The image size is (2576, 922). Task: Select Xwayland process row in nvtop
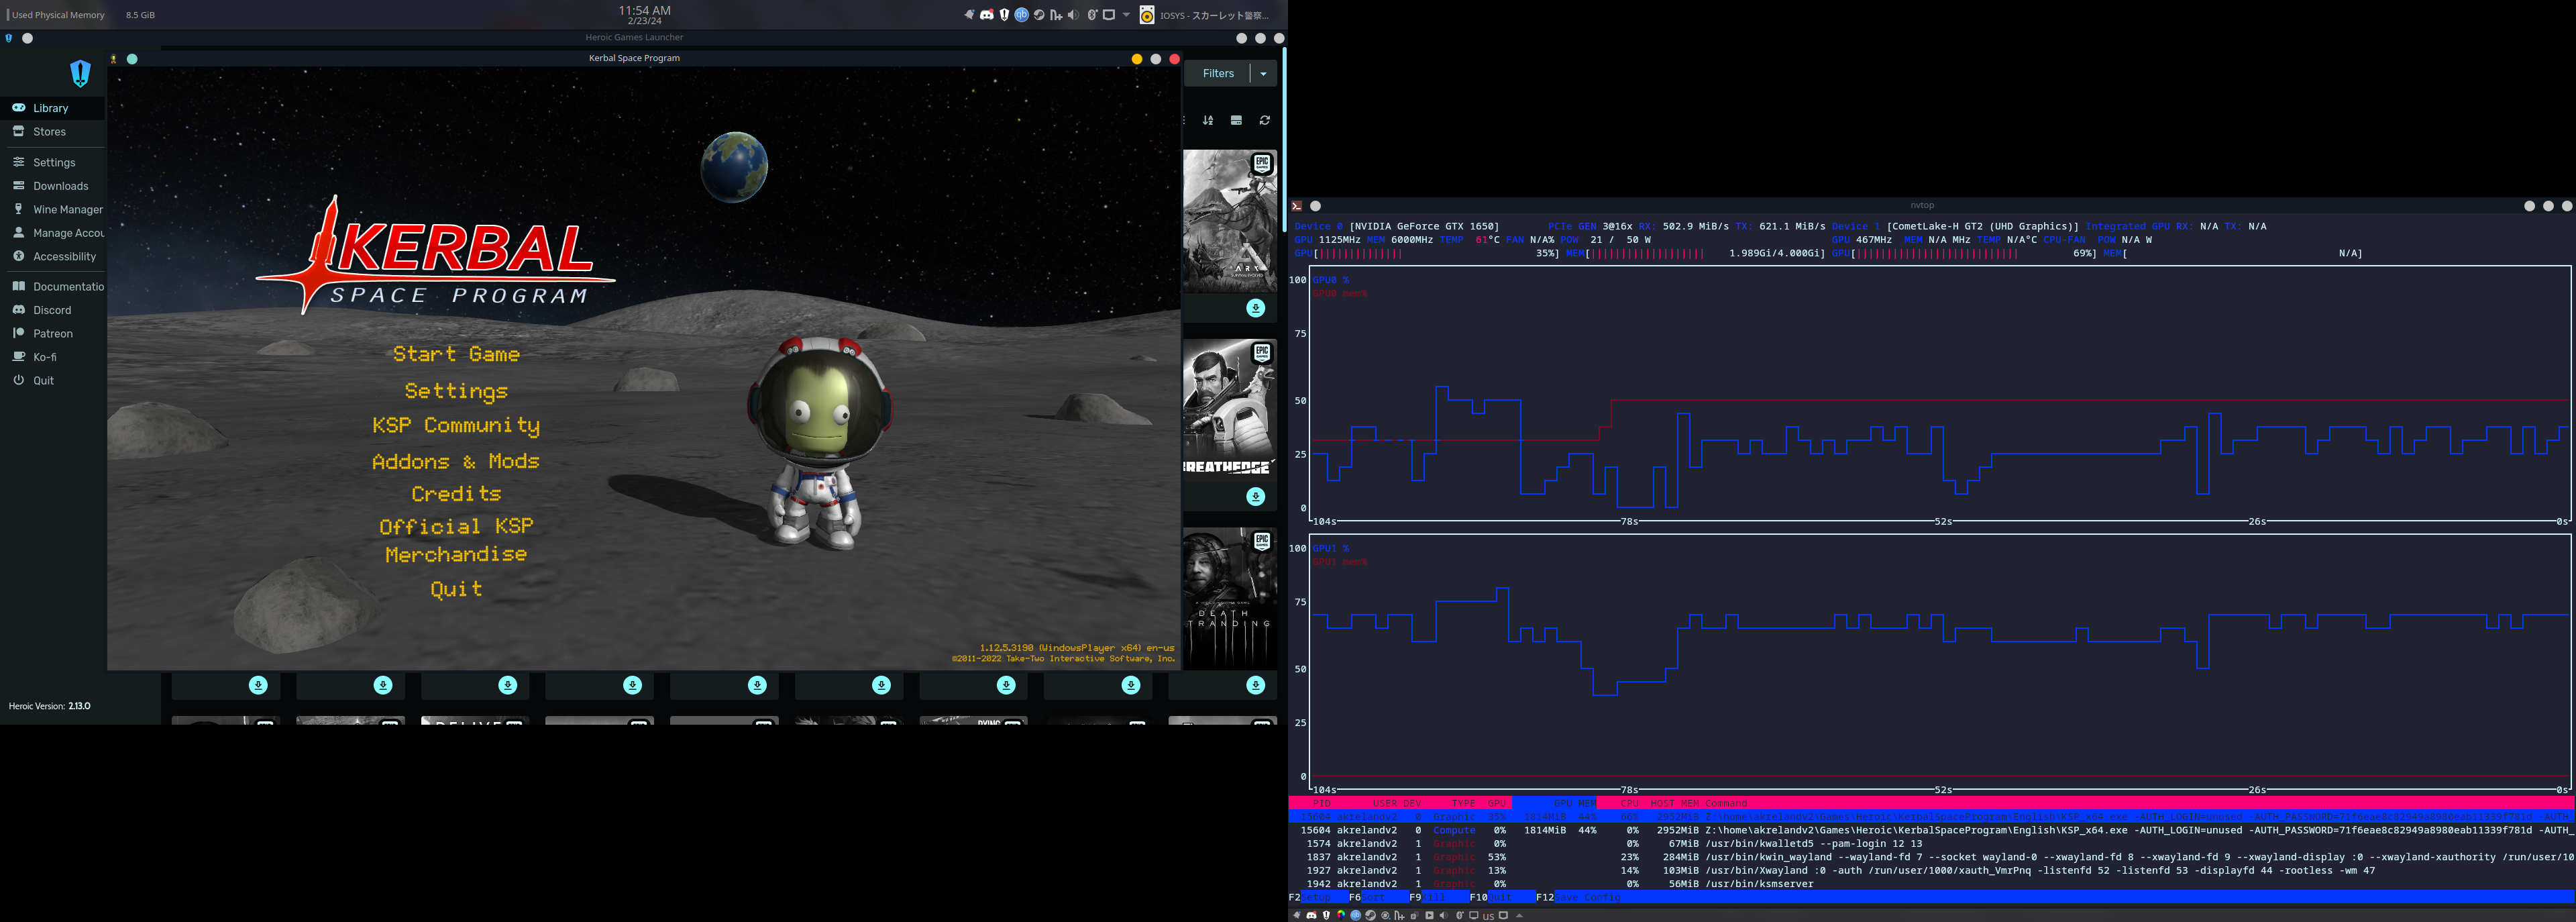(x=1932, y=871)
